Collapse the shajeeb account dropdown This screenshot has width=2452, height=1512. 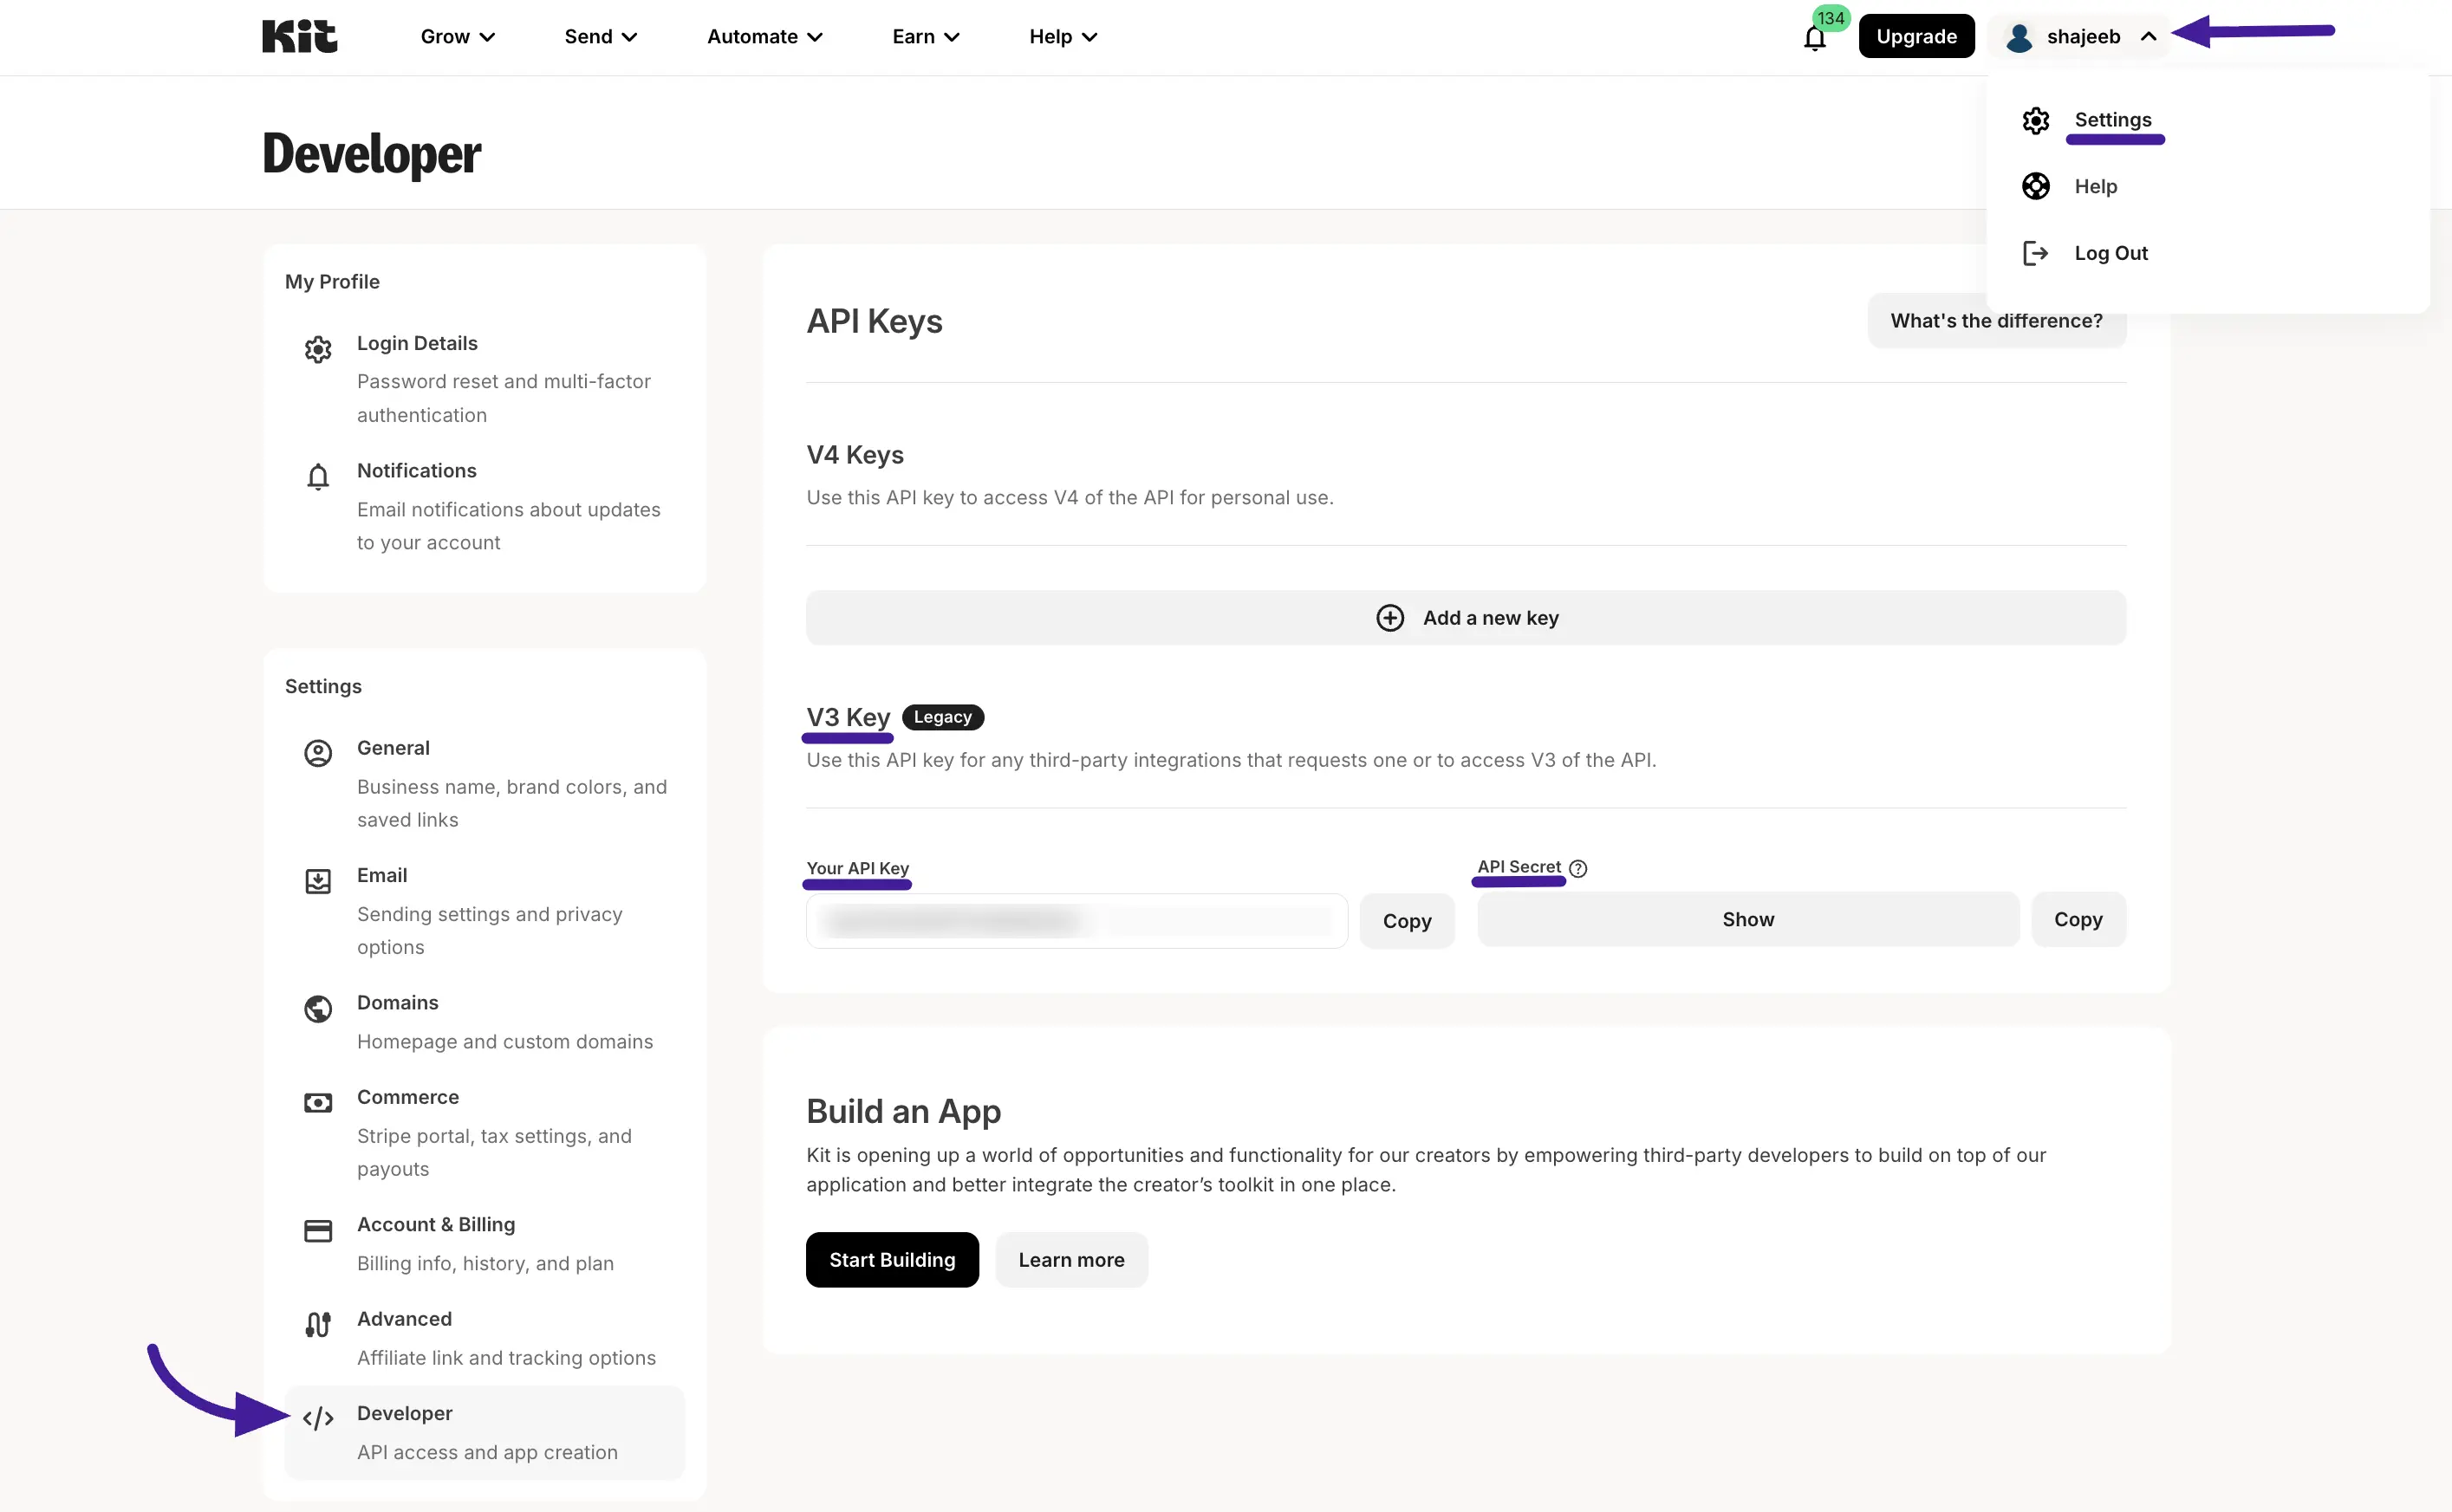coord(2080,37)
